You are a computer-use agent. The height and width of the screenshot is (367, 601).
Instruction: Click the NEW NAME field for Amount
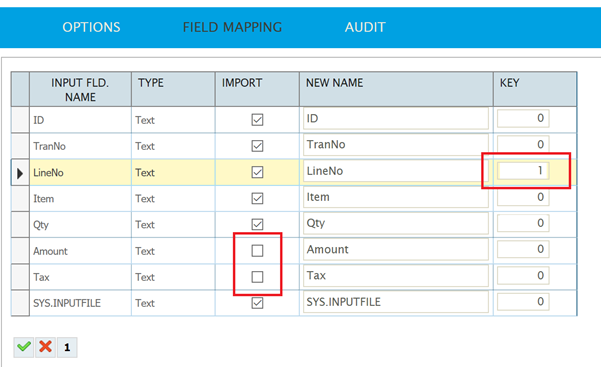(396, 250)
